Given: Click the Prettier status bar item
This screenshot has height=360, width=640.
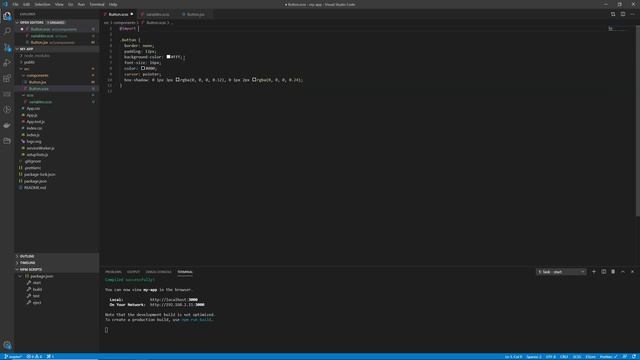Looking at the screenshot, I should tap(608, 357).
